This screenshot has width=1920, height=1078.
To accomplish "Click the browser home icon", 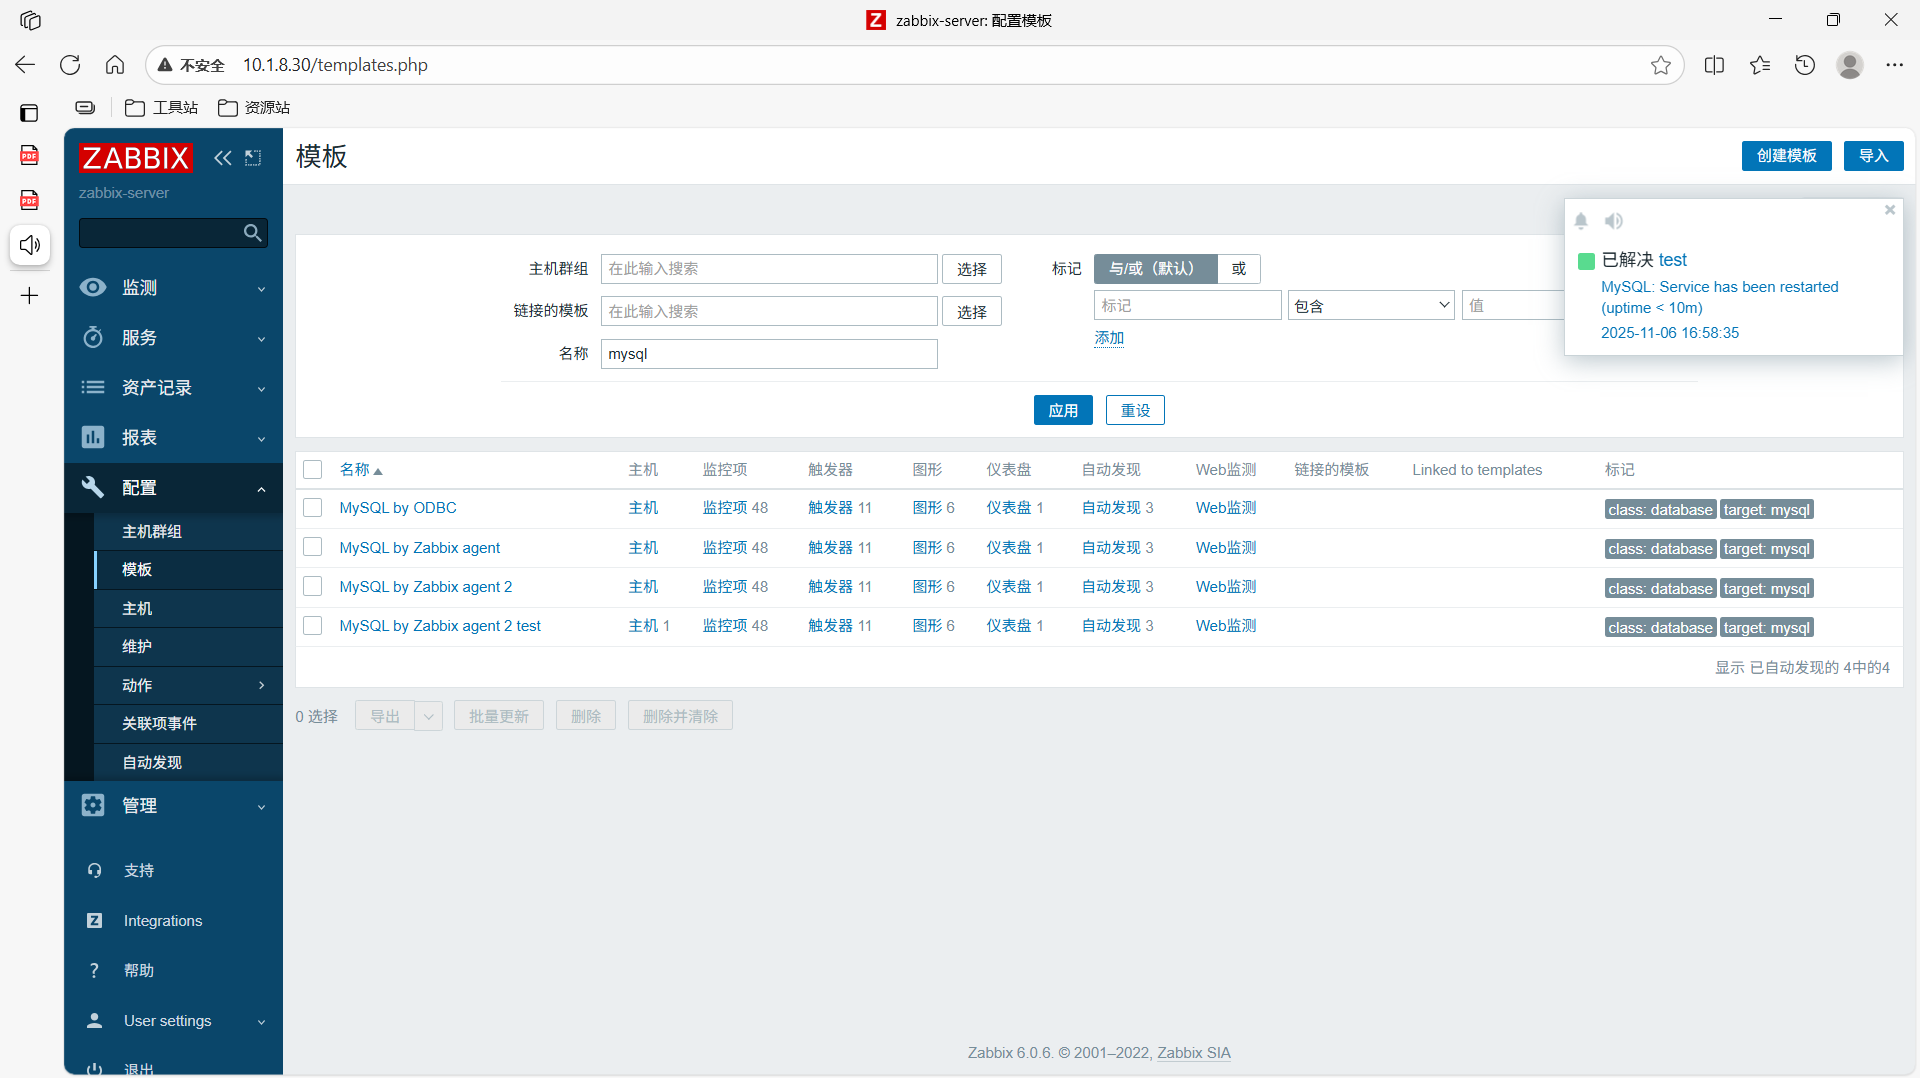I will (115, 65).
